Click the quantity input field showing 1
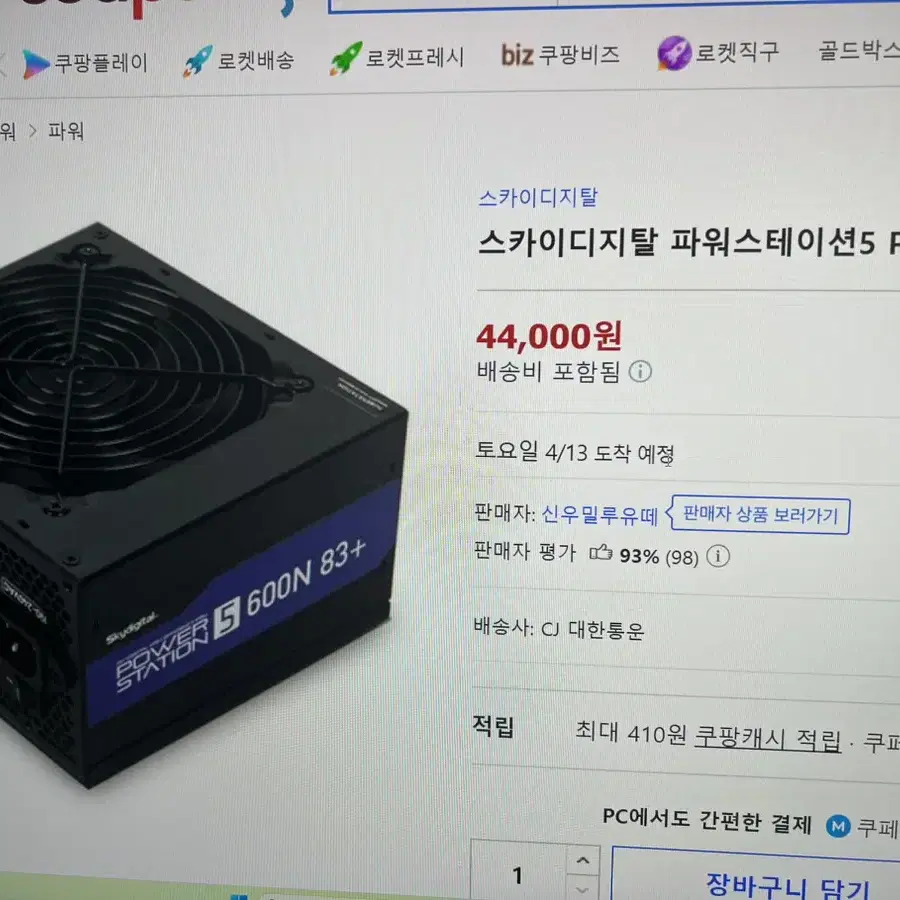This screenshot has width=900, height=900. click(x=519, y=872)
